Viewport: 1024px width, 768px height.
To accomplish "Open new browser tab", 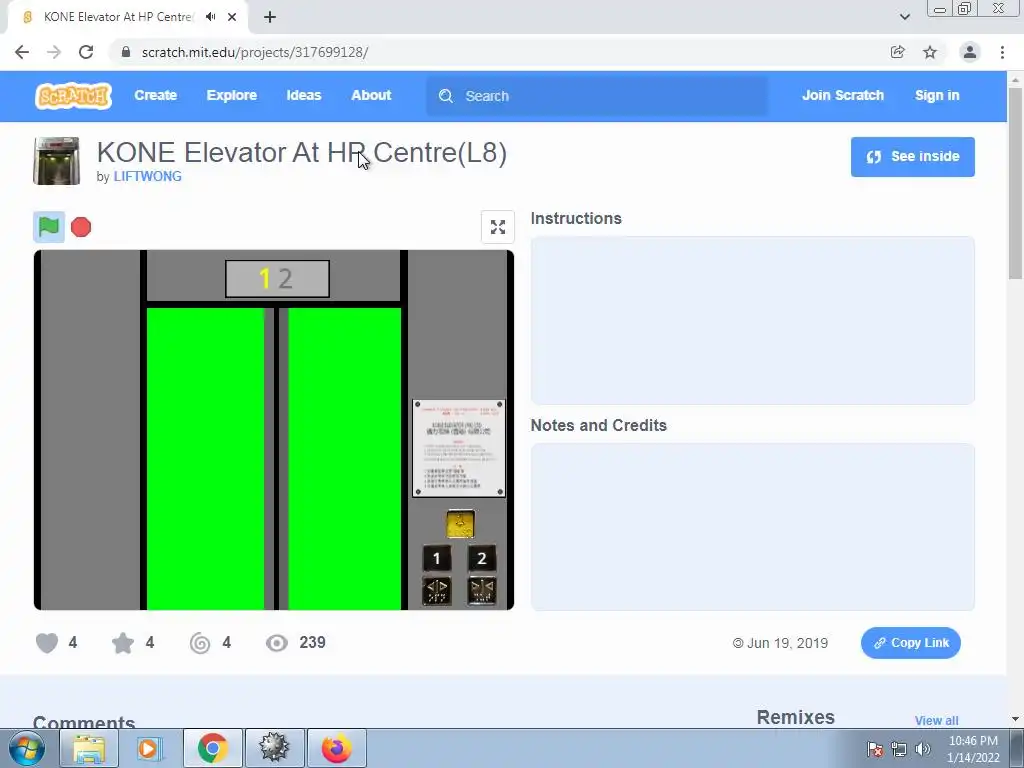I will pos(270,18).
